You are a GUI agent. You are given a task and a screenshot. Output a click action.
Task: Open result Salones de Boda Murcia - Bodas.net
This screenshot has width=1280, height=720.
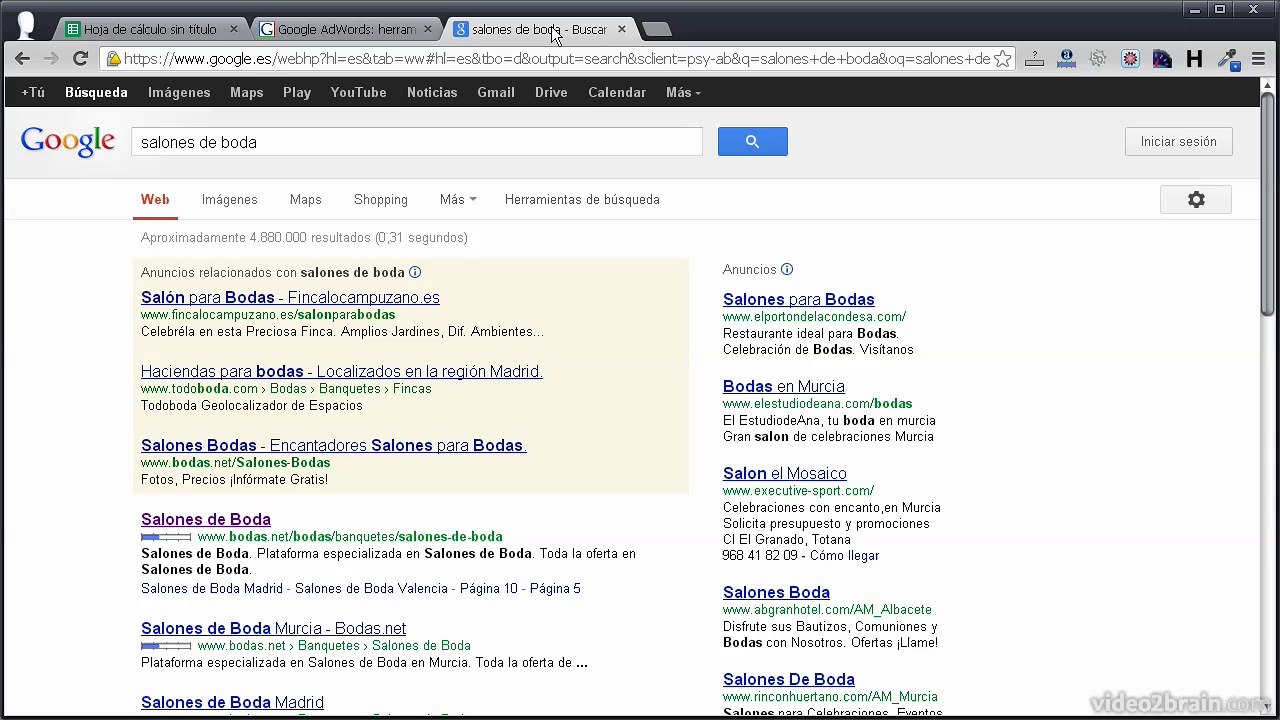[x=273, y=629]
